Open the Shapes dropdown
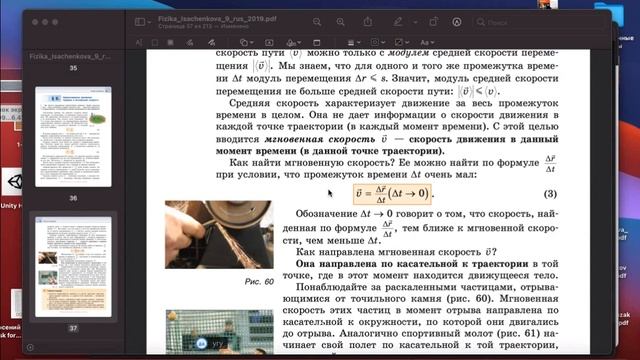 click(247, 42)
